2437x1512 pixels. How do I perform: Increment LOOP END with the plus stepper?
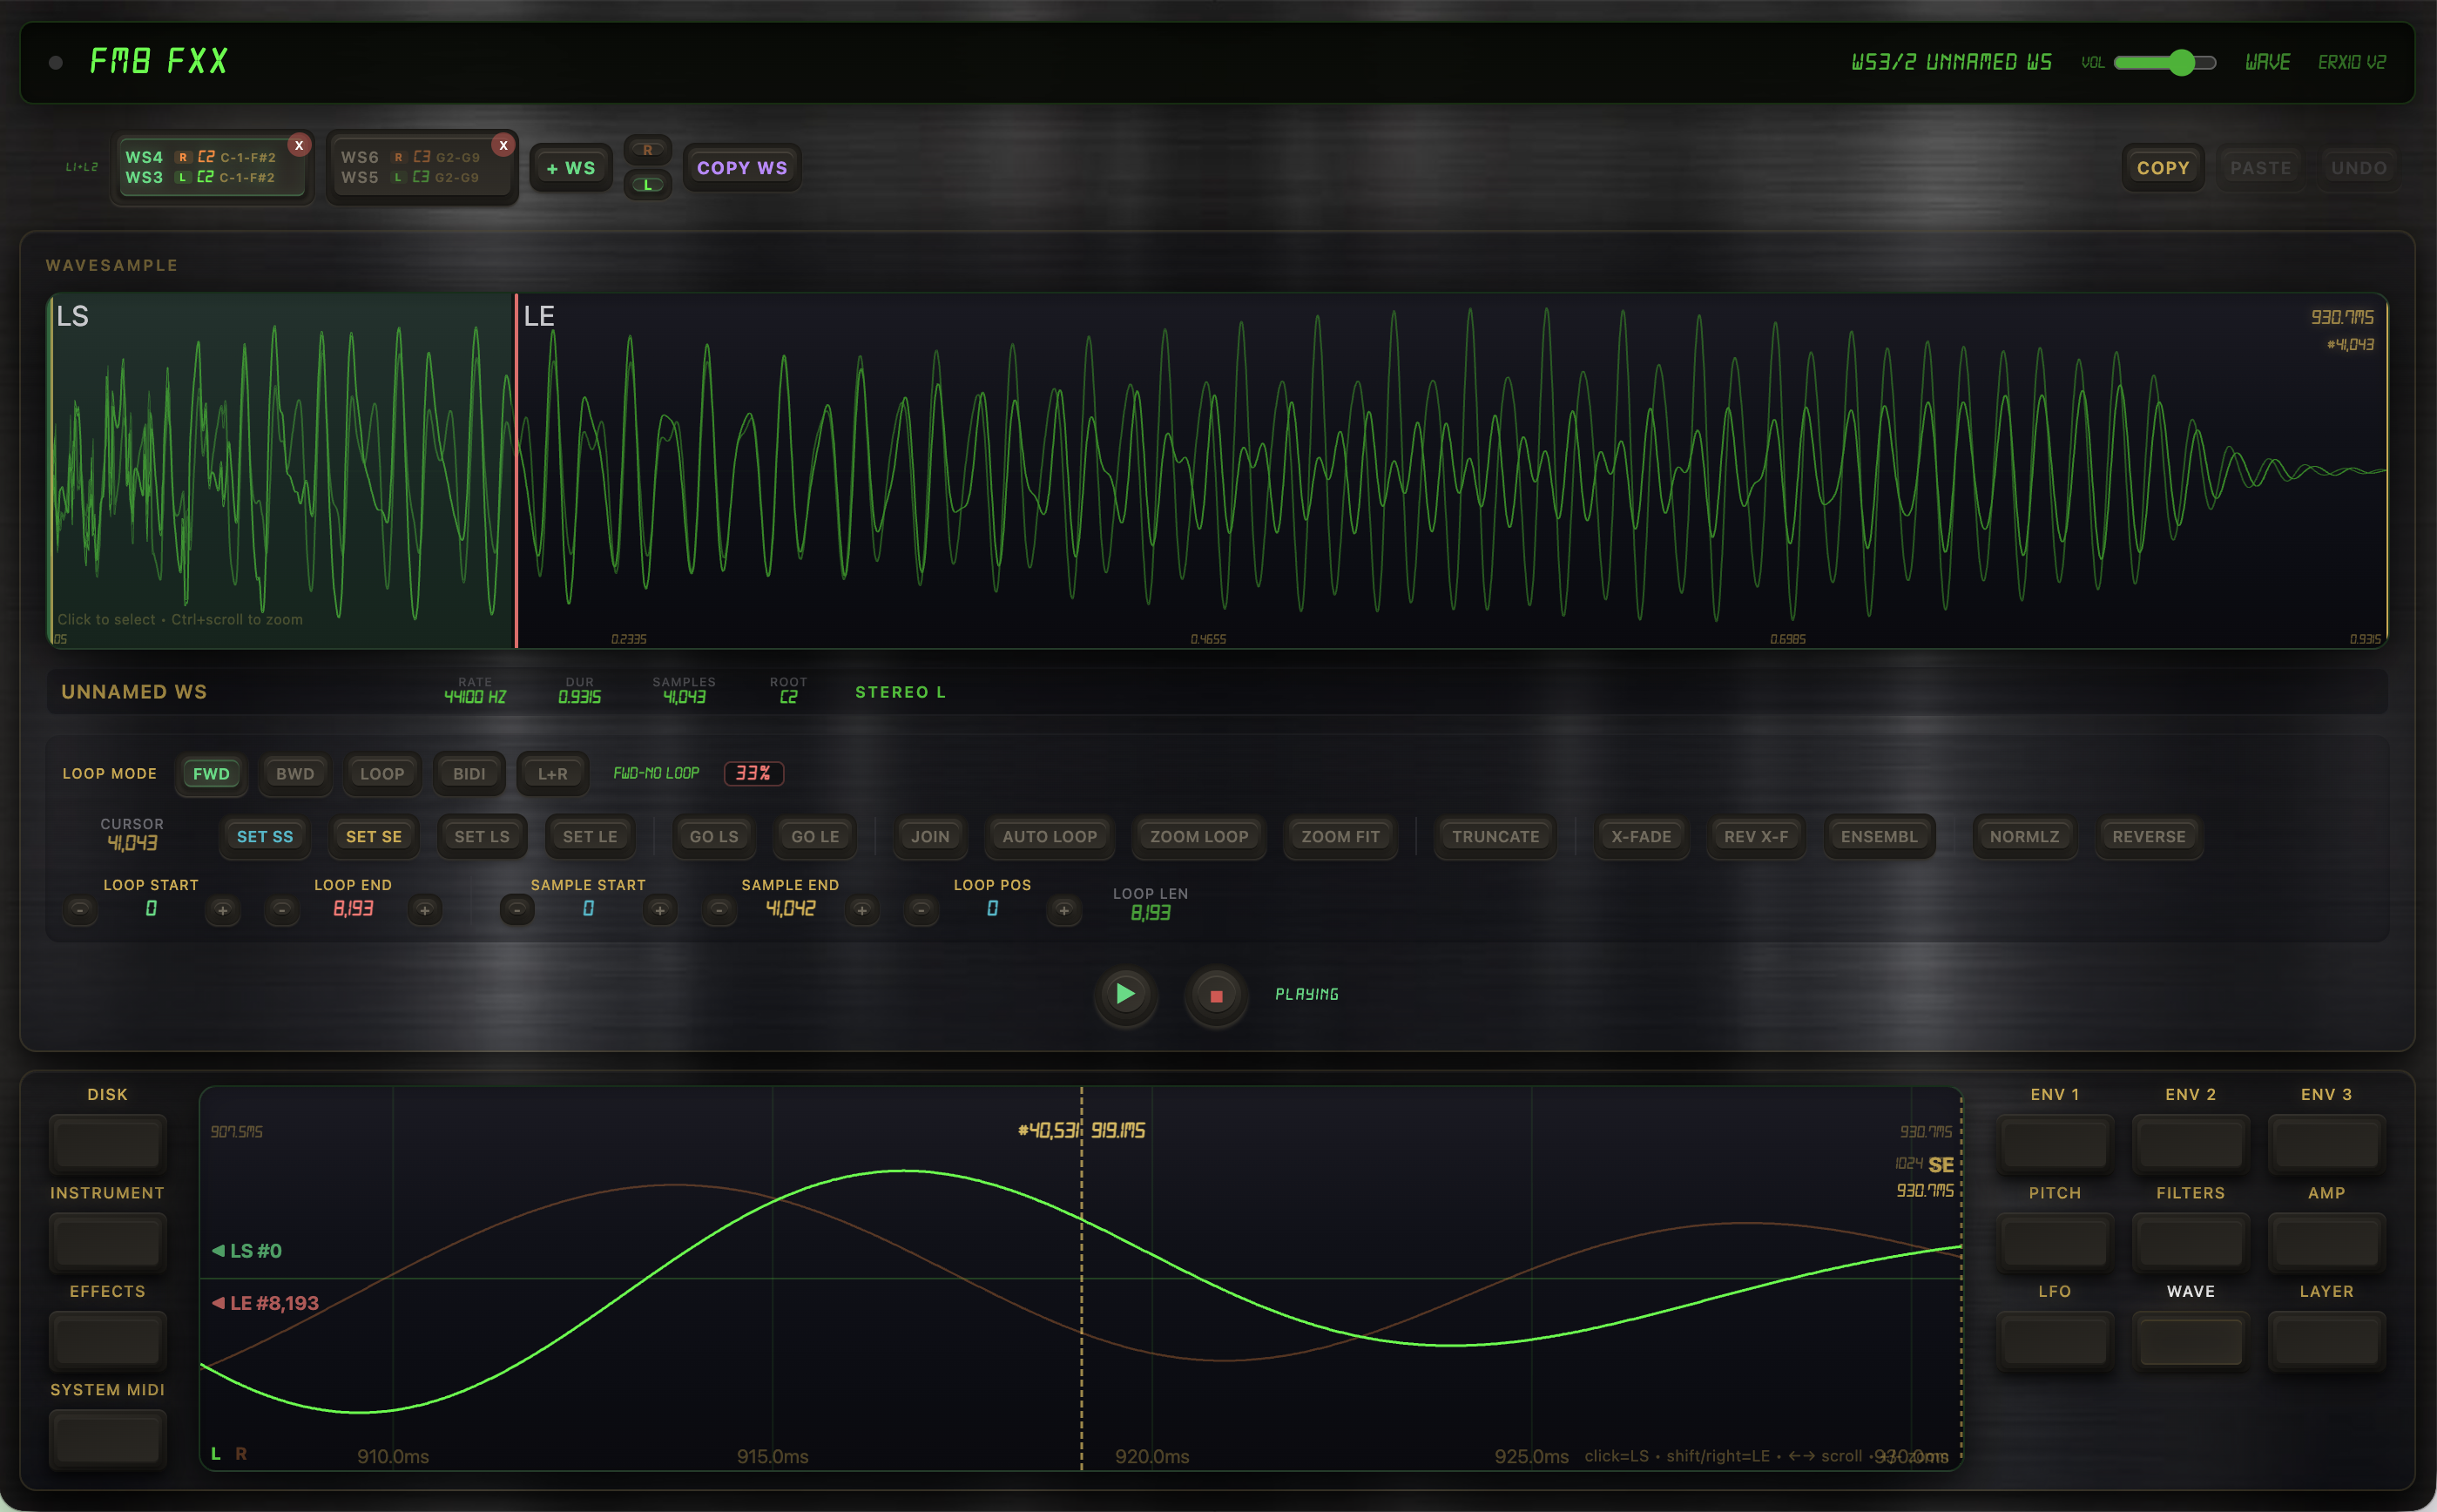[x=425, y=910]
